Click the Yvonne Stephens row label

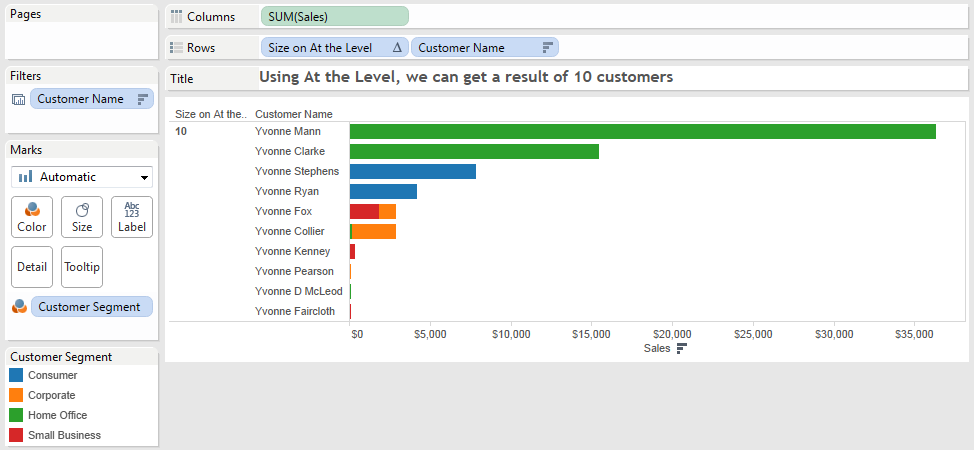[x=297, y=171]
